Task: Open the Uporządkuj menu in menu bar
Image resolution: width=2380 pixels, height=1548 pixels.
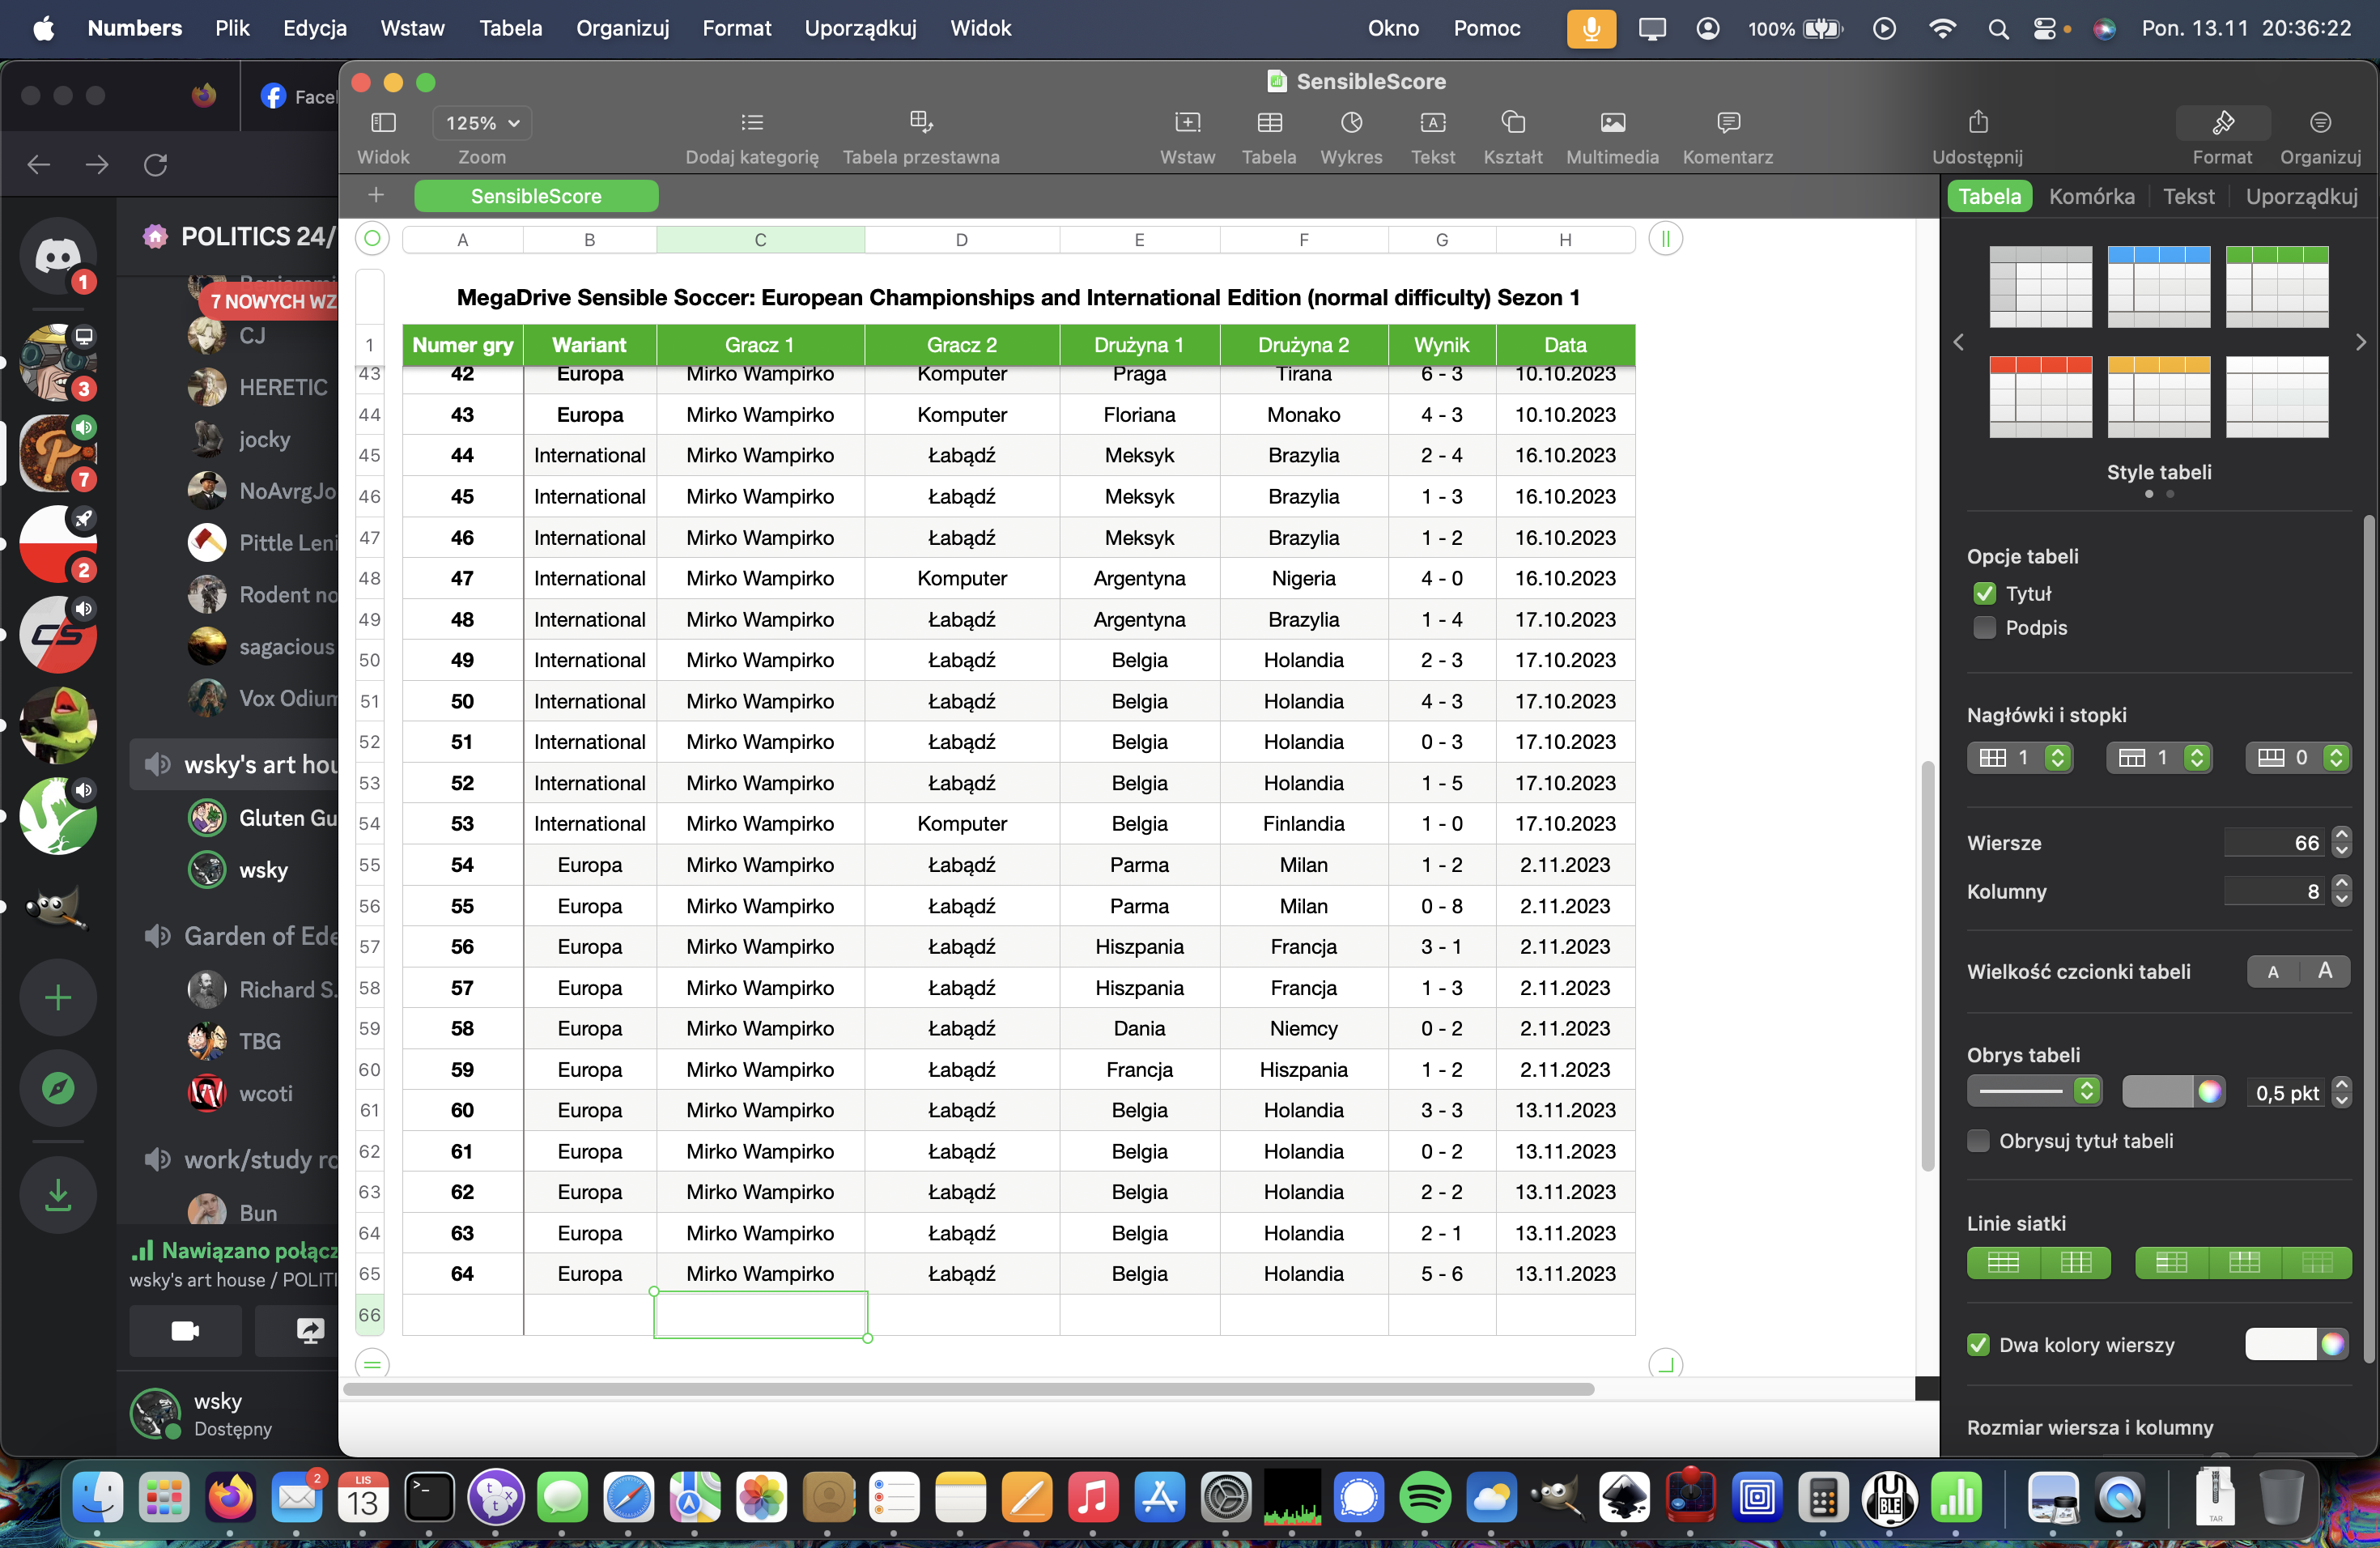Action: point(860,28)
